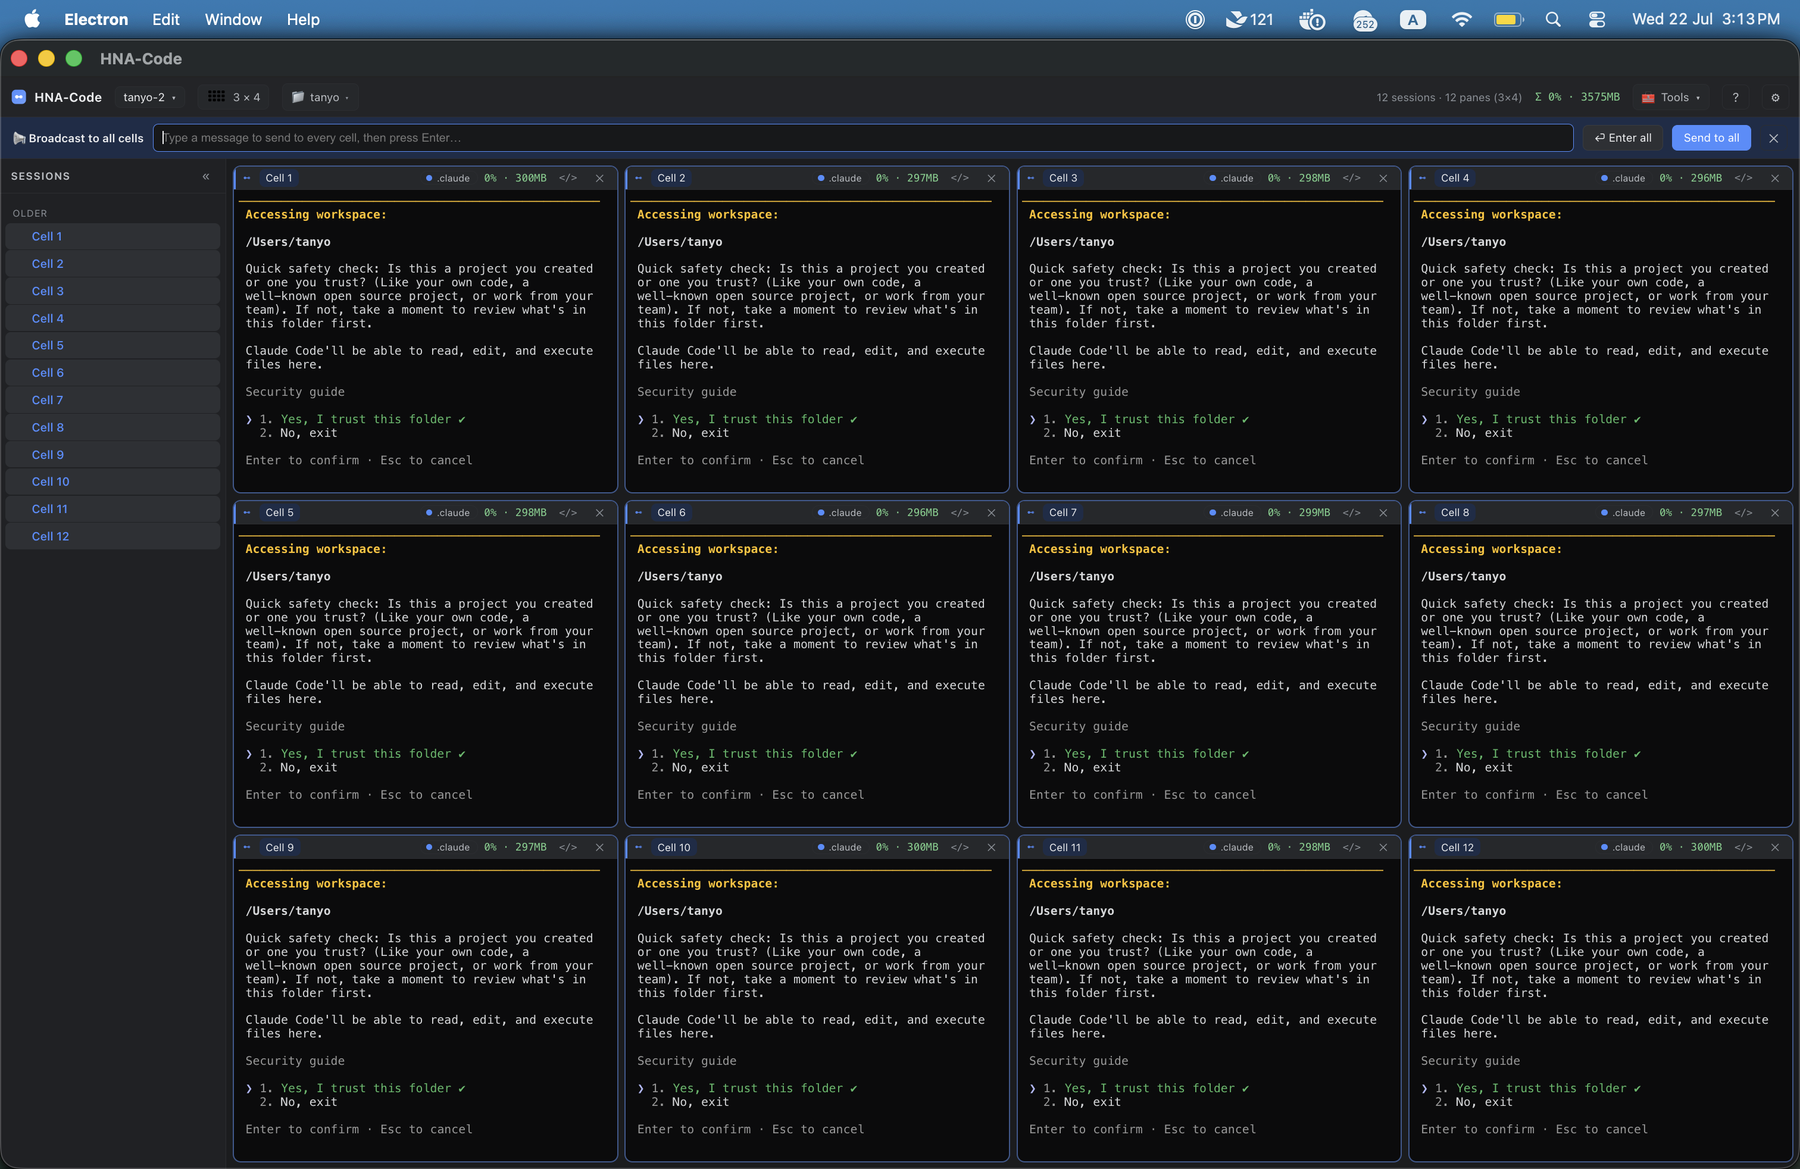The width and height of the screenshot is (1800, 1169).
Task: Open the Window menu
Action: point(233,19)
